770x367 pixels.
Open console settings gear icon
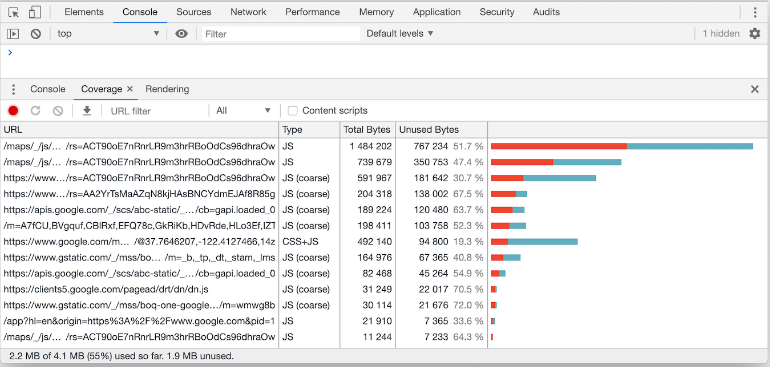pos(754,33)
